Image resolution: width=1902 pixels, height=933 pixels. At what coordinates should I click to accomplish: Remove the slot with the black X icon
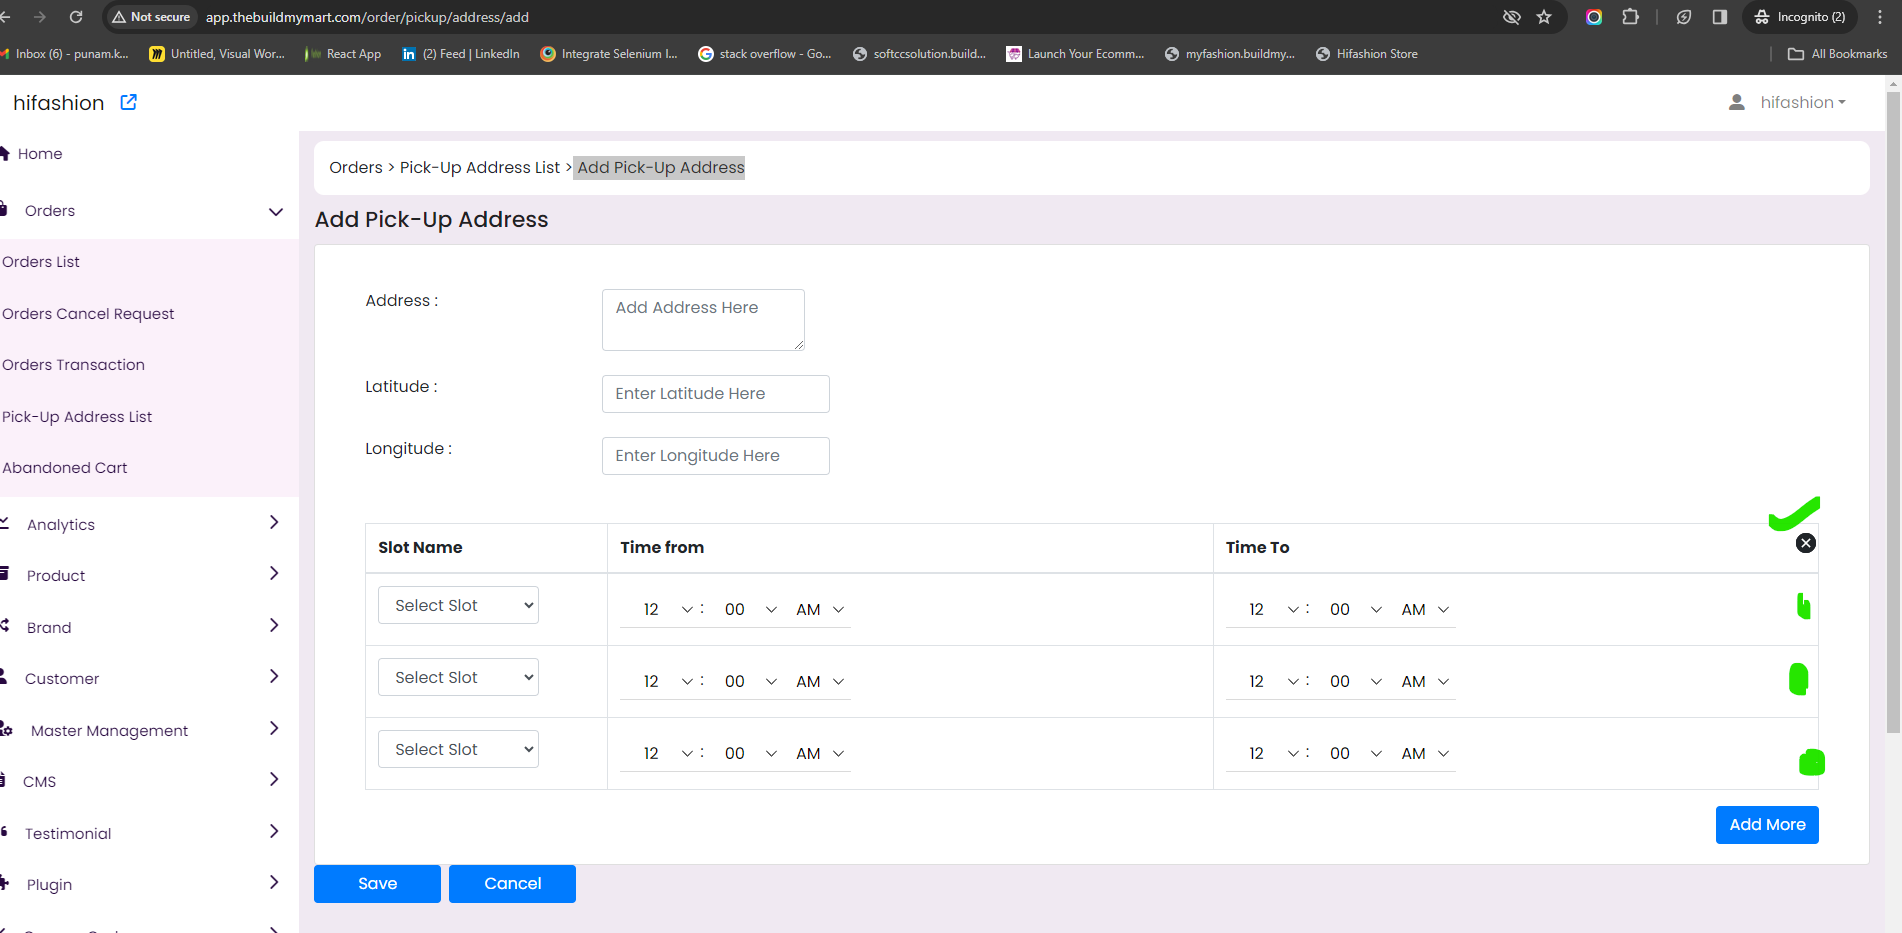click(x=1806, y=543)
